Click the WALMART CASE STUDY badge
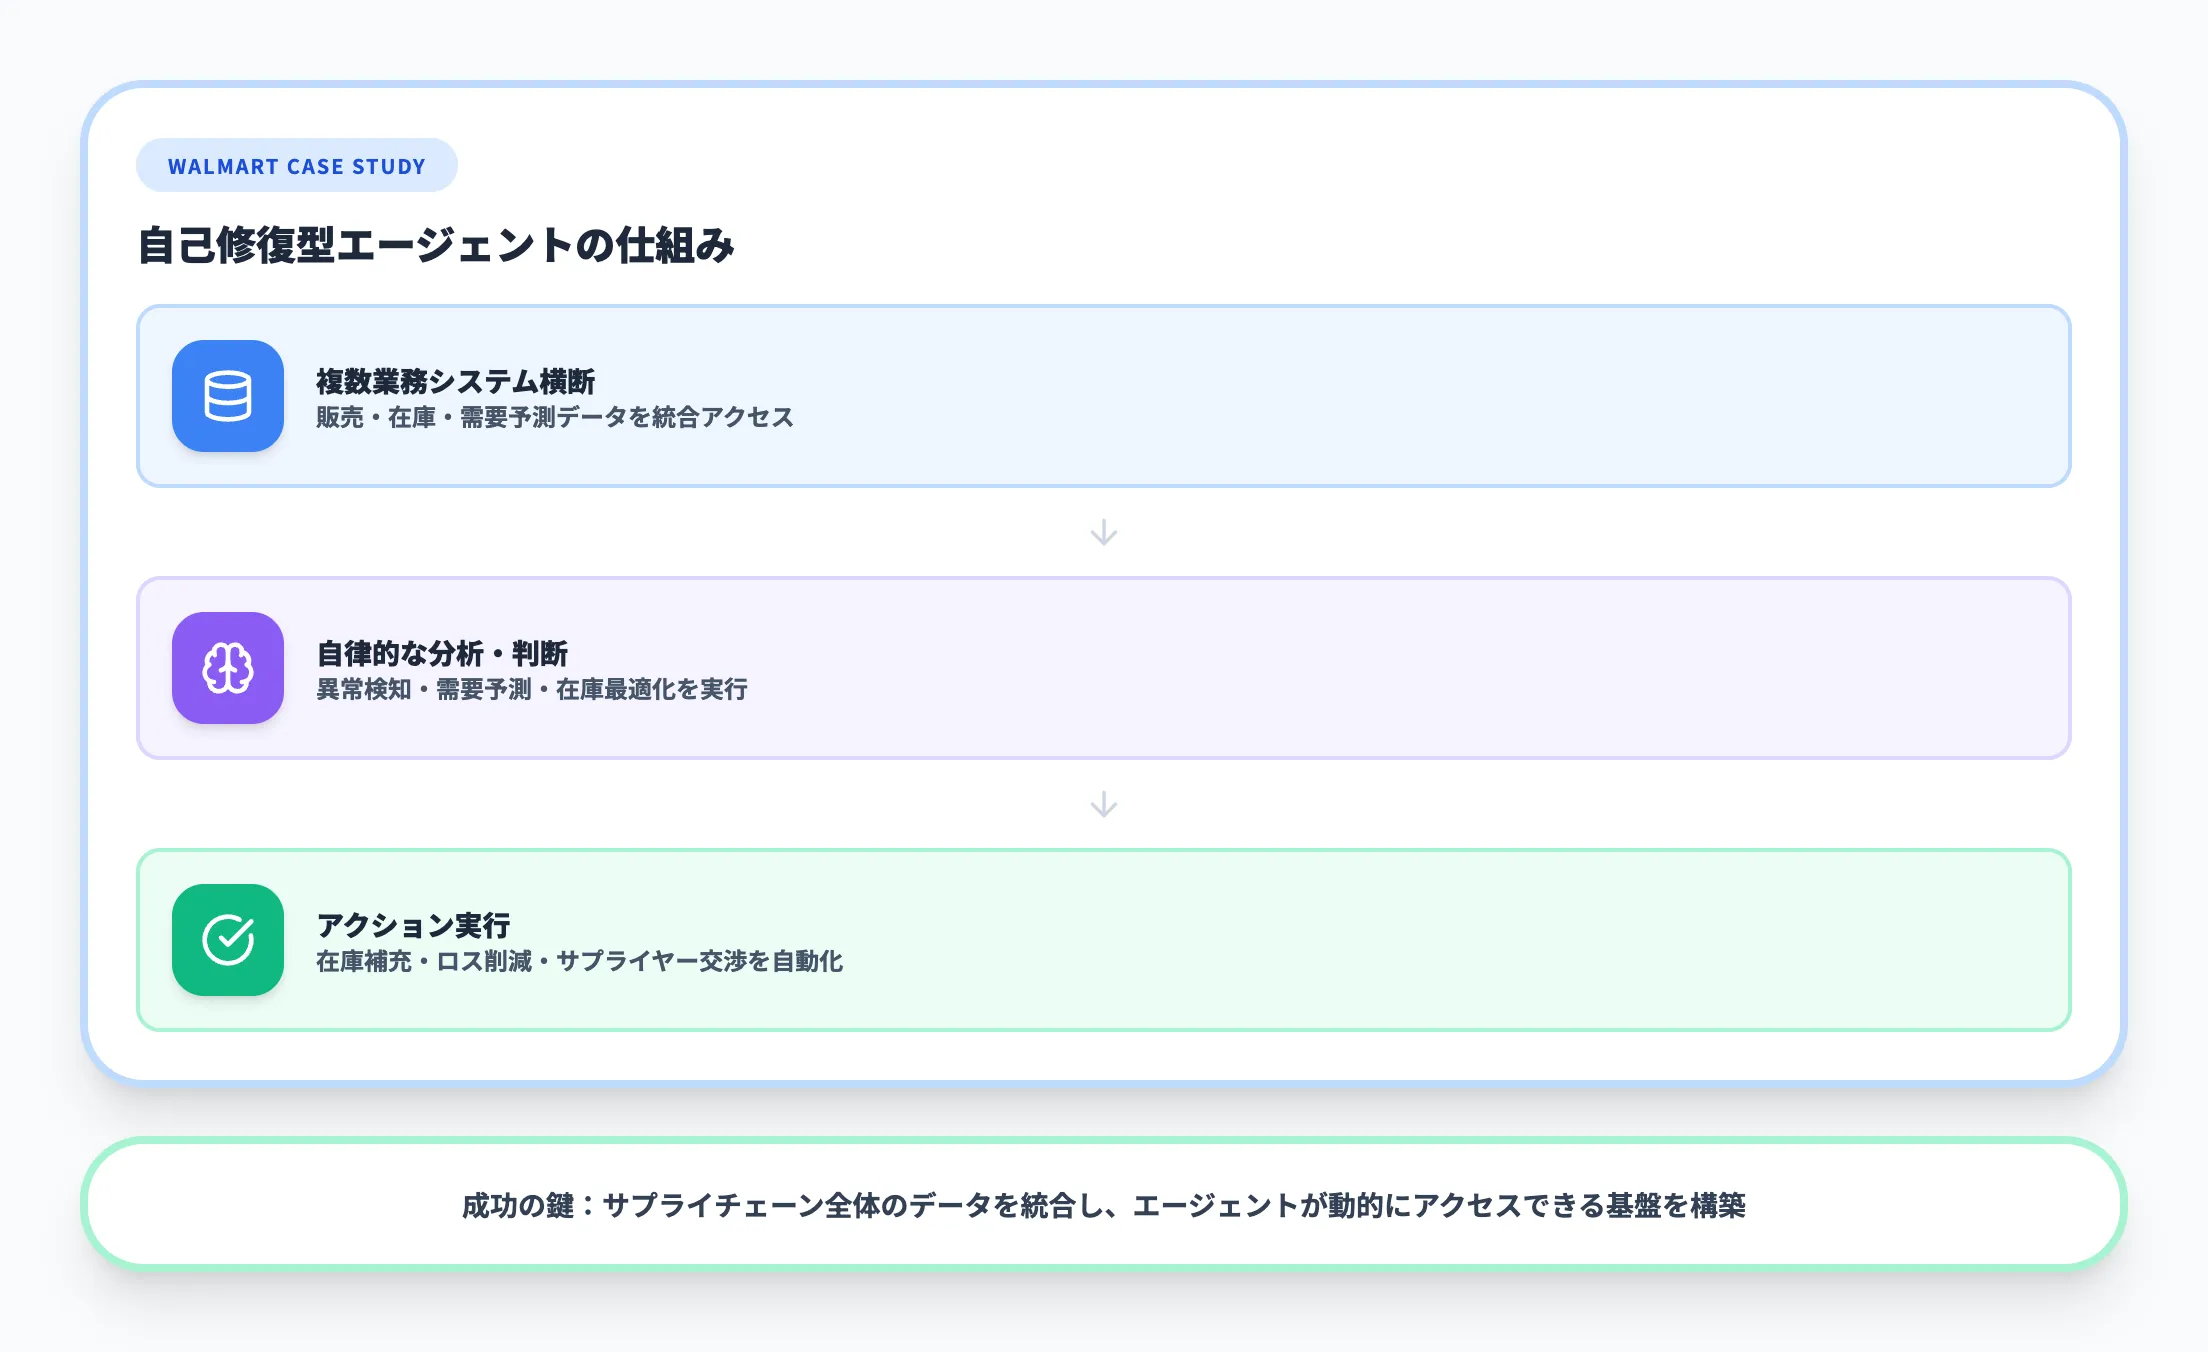Image resolution: width=2208 pixels, height=1352 pixels. 296,166
